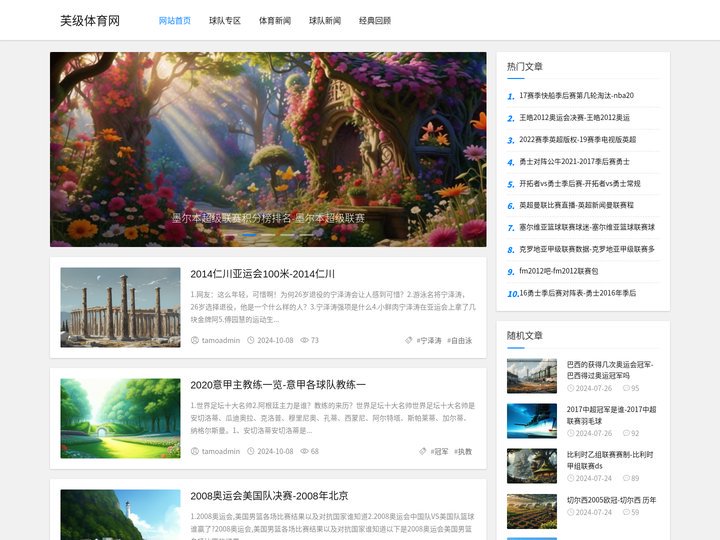
Task: Open hot article fm2012吧-fm2012联赛包
Action: pyautogui.click(x=559, y=271)
